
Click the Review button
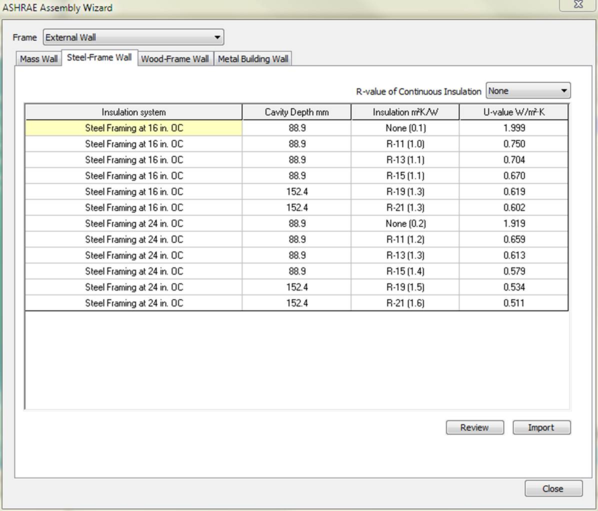coord(474,427)
